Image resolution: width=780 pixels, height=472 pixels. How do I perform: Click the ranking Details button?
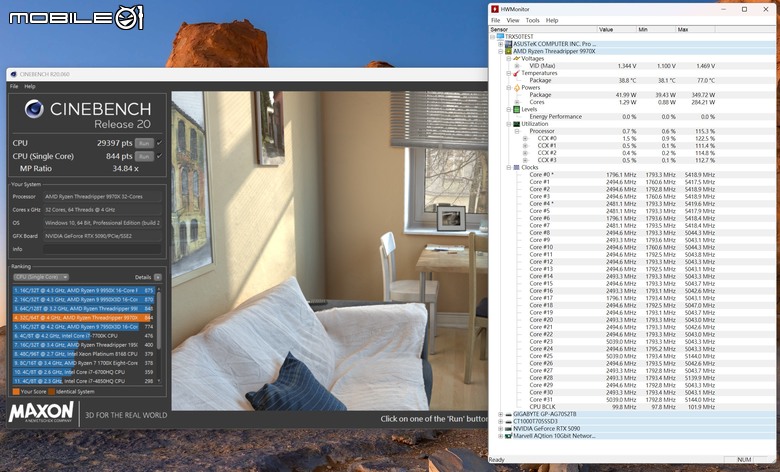tap(158, 277)
